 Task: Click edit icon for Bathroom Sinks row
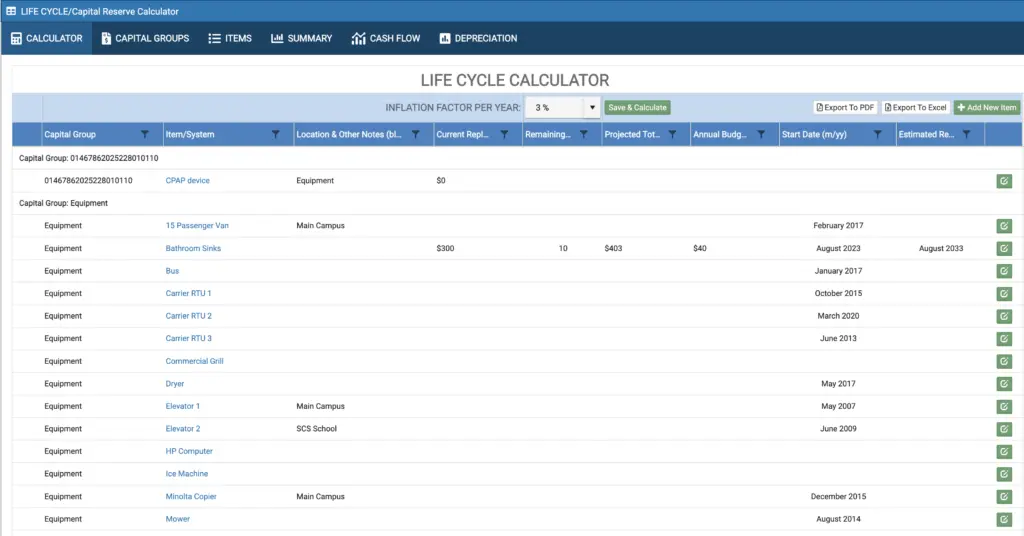tap(1004, 248)
